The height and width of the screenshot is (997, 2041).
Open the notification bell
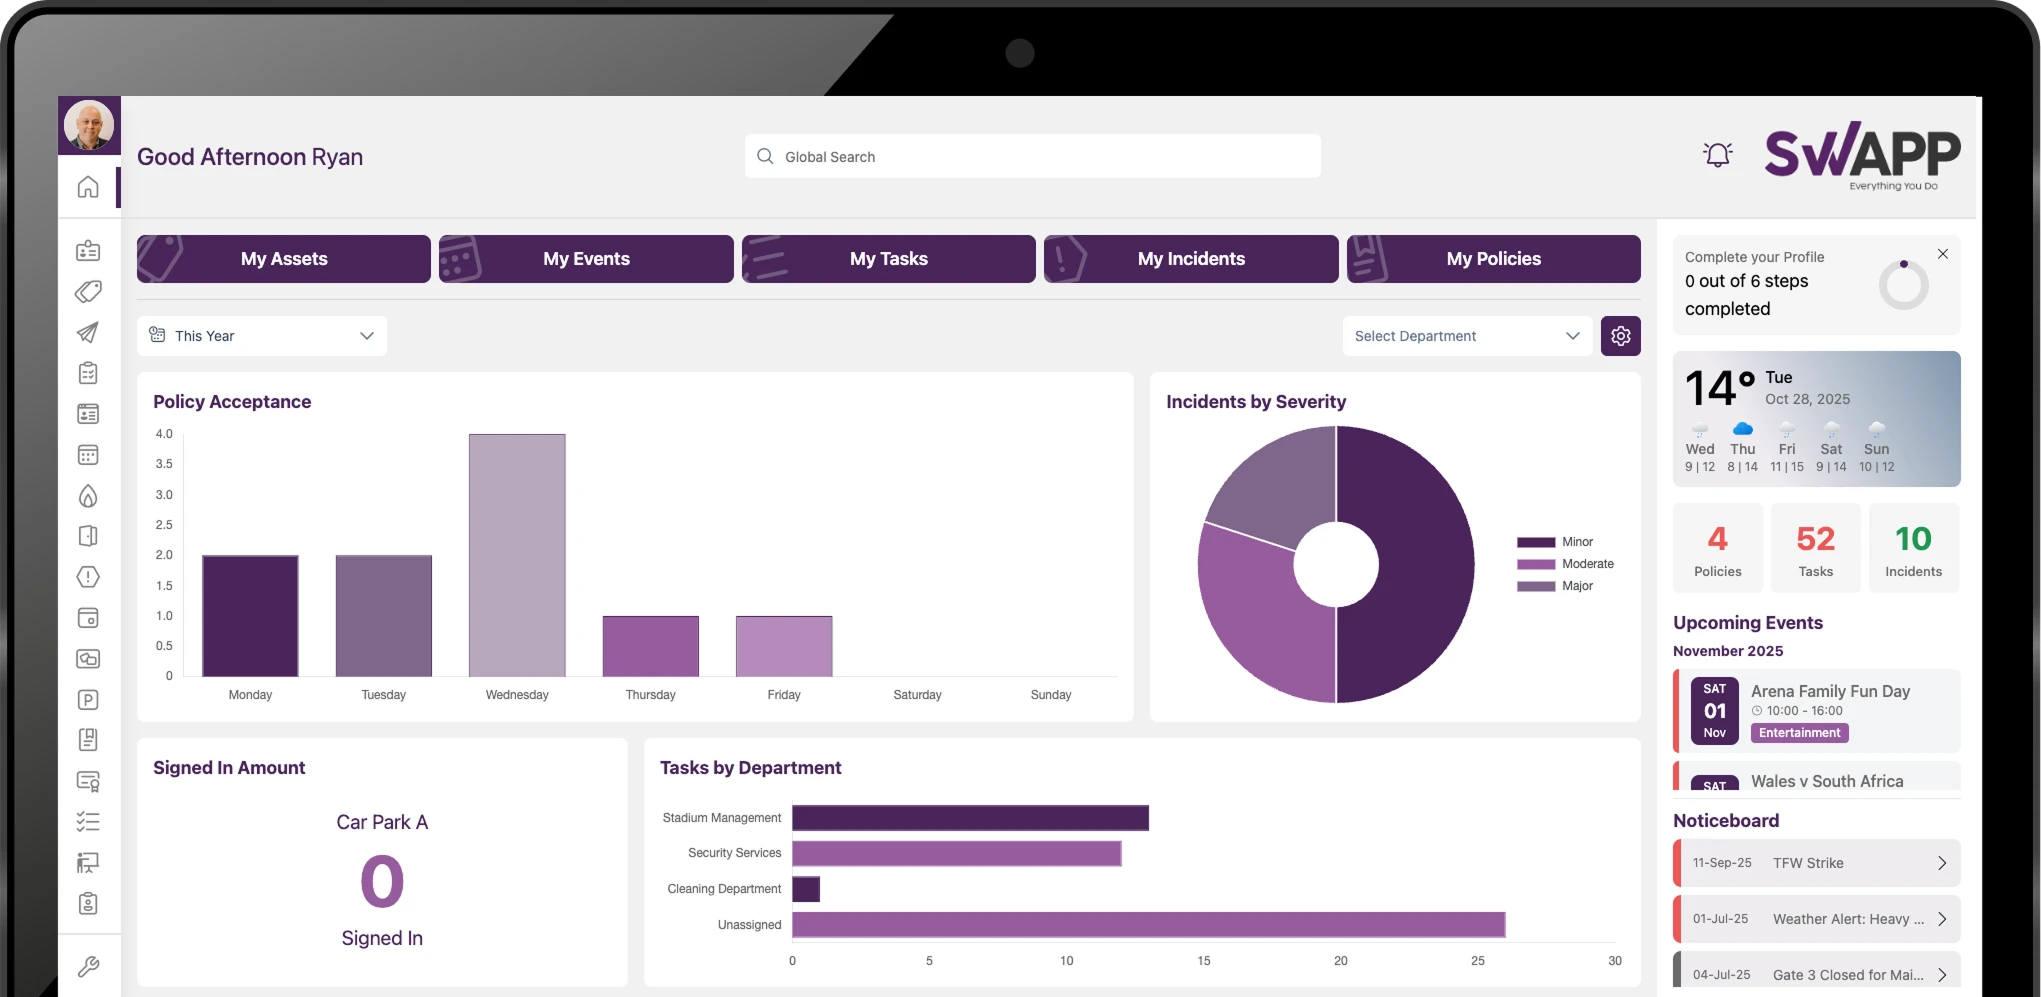1717,154
